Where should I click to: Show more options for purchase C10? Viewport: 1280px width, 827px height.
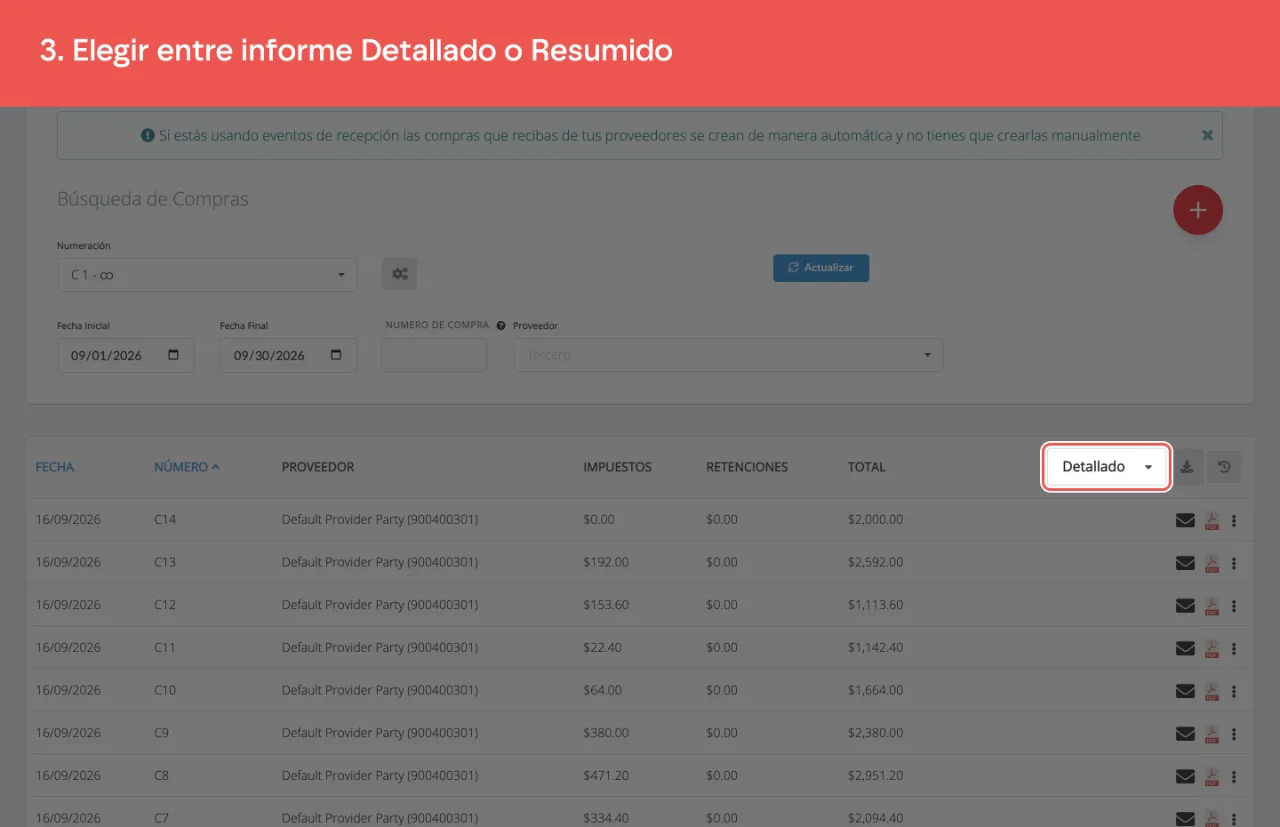point(1234,691)
